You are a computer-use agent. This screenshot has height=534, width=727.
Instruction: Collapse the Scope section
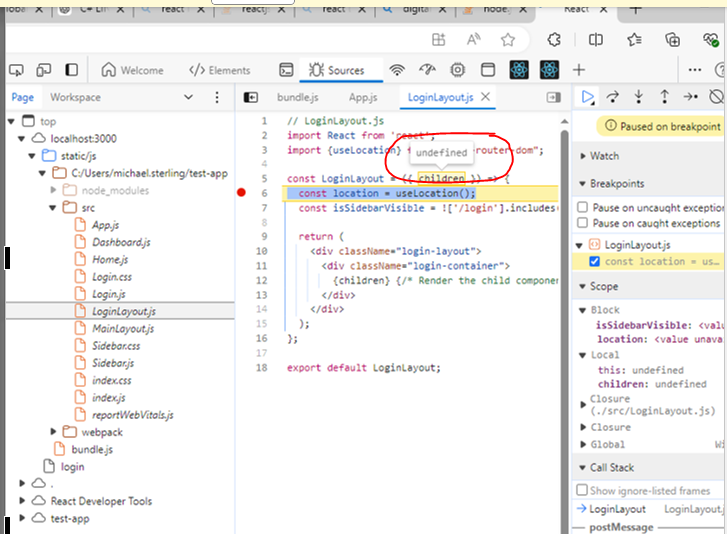point(583,286)
